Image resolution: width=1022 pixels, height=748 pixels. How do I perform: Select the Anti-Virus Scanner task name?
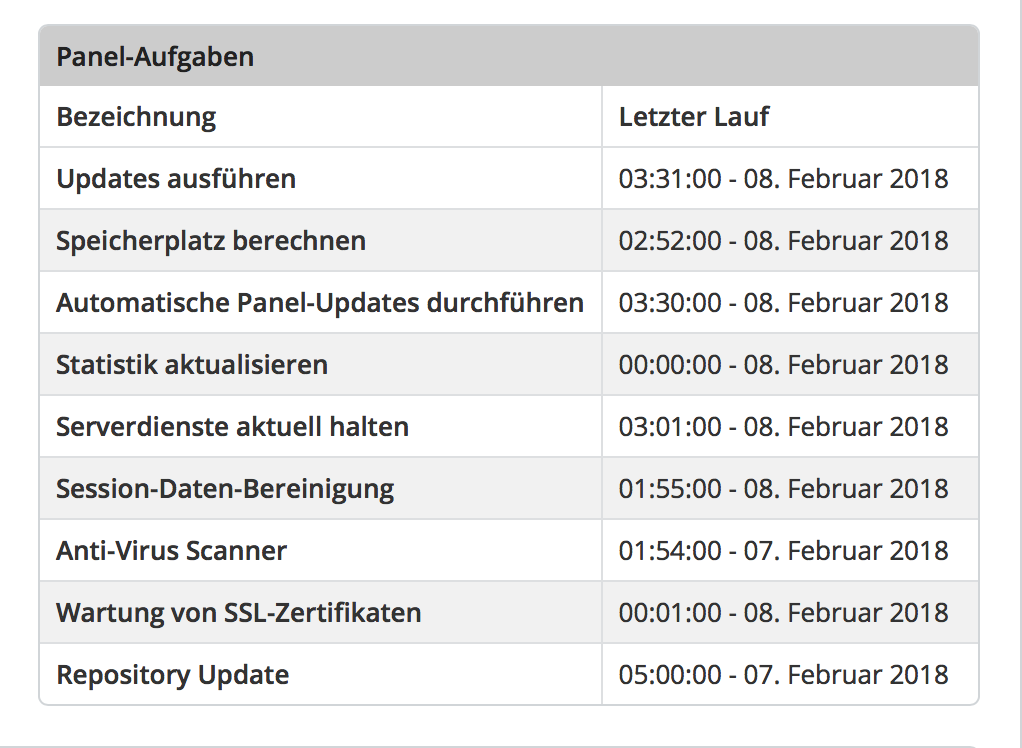coord(172,551)
